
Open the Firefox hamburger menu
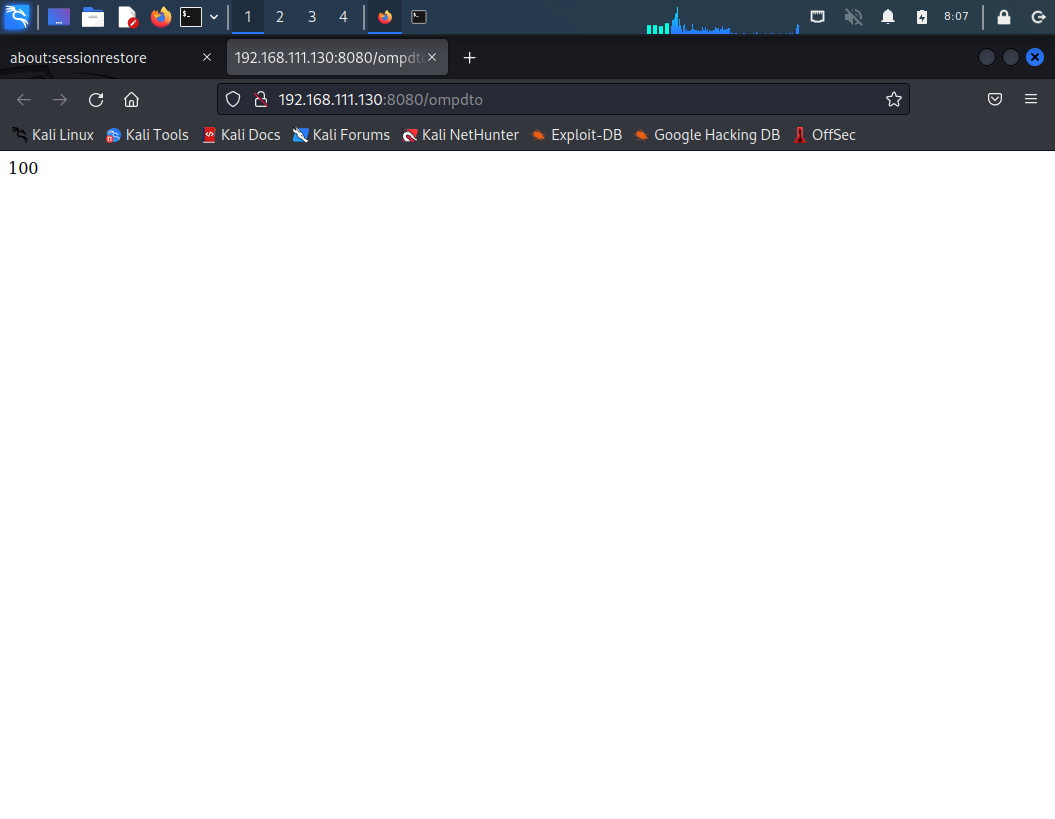pos(1031,99)
